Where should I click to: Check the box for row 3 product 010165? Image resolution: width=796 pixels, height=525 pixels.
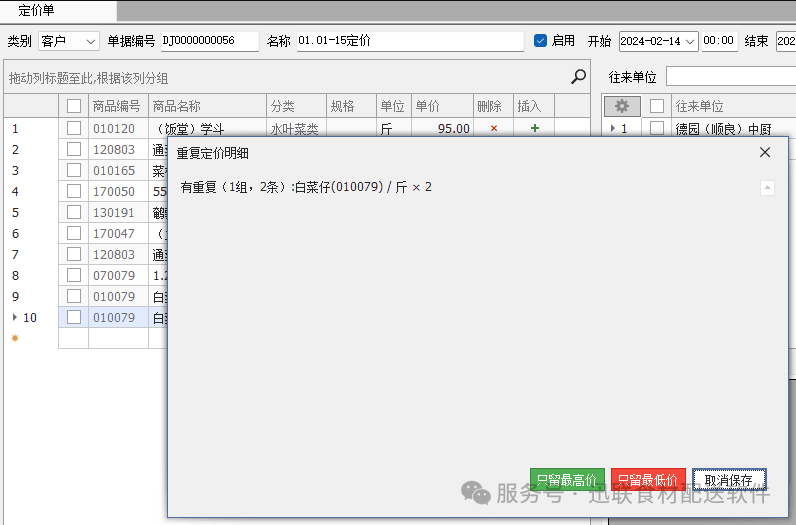[74, 170]
